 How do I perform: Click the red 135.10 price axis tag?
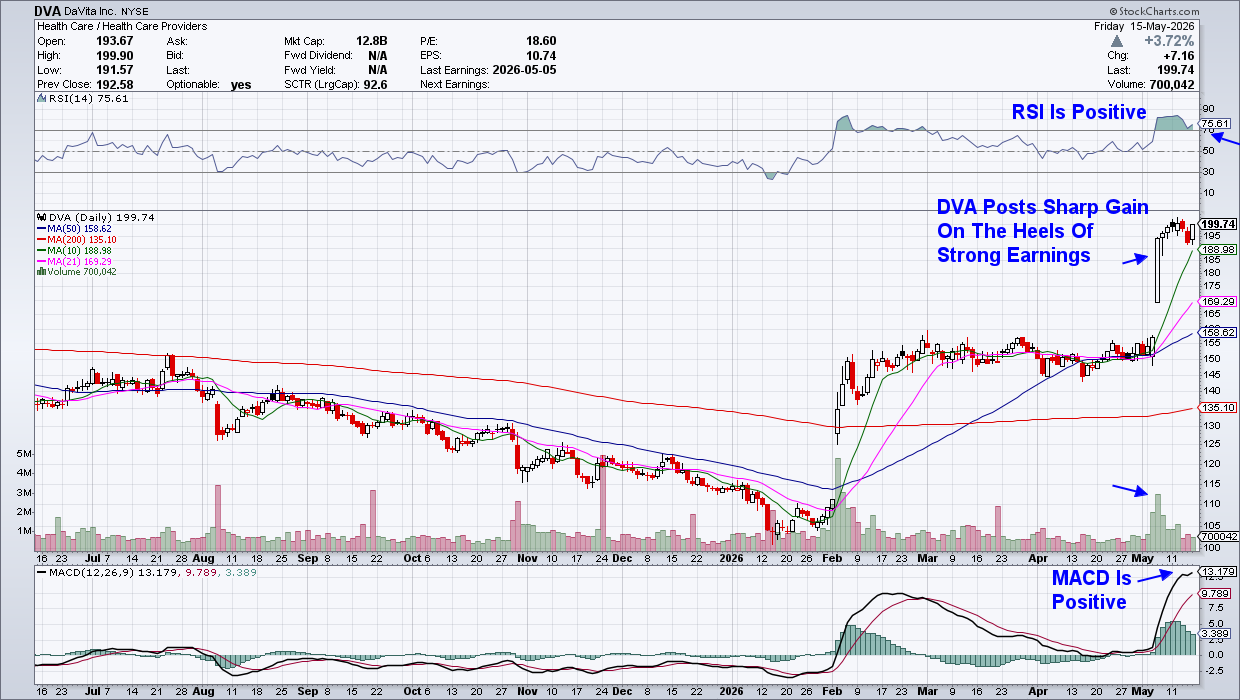coord(1218,408)
